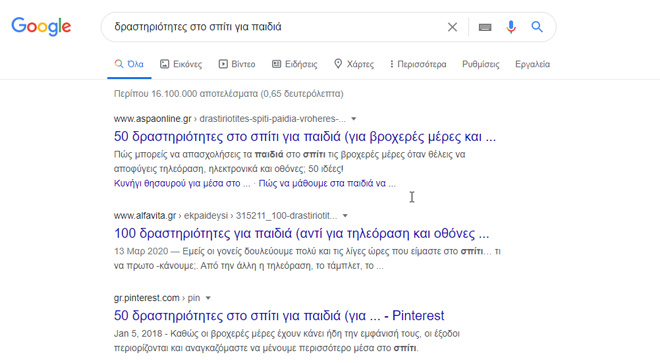This screenshot has height=363, width=660.
Task: Open the Χάρτες tab
Action: pyautogui.click(x=354, y=64)
